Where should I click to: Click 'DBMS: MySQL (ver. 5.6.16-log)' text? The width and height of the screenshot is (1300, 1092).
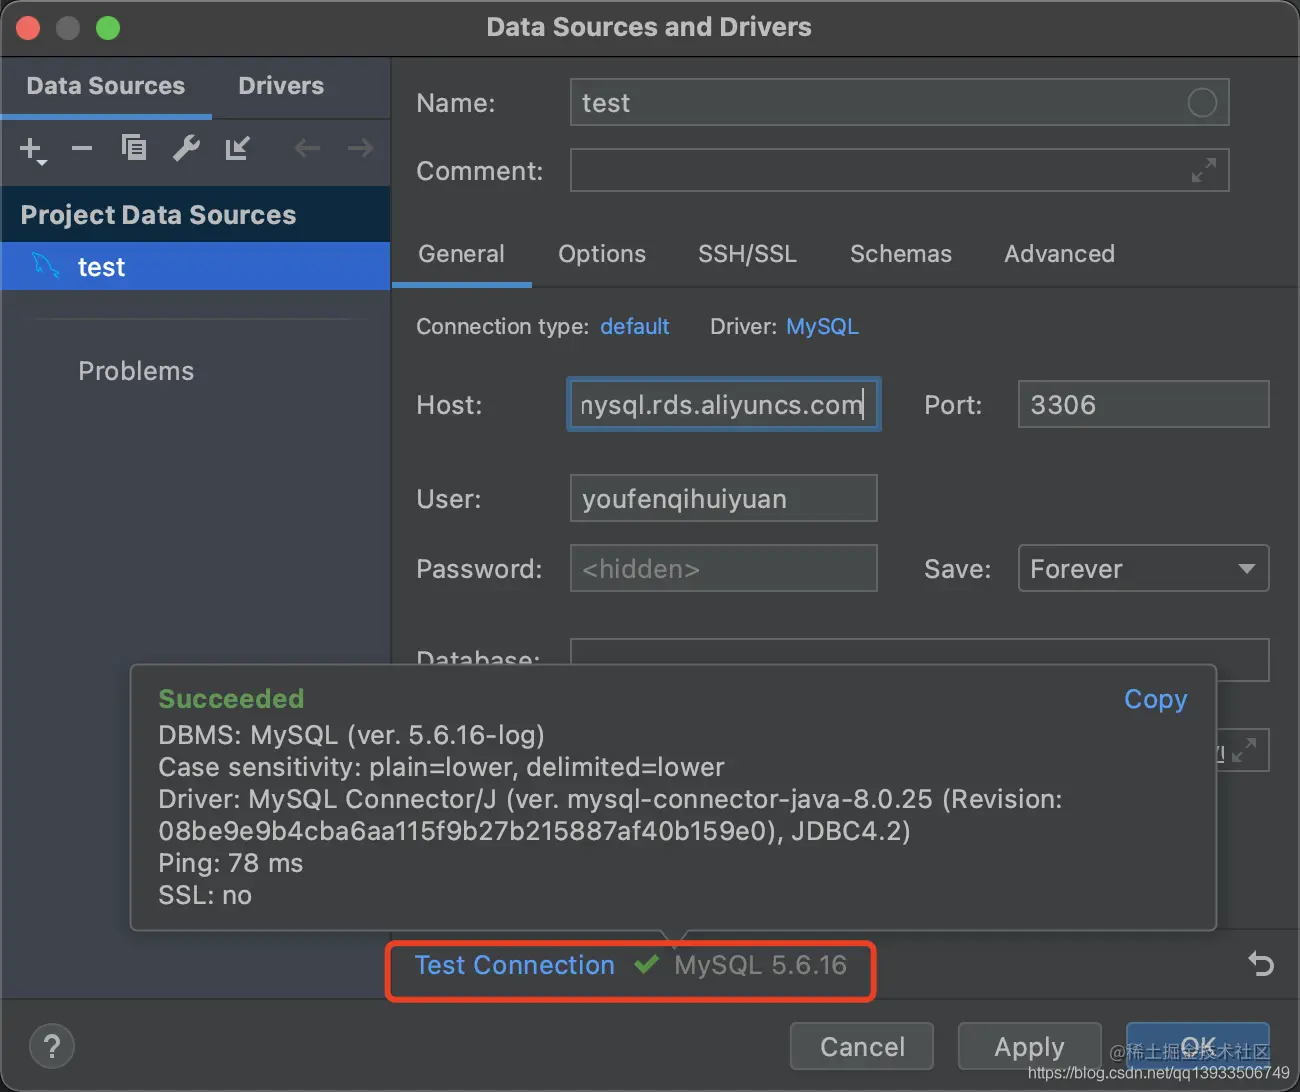coord(351,735)
